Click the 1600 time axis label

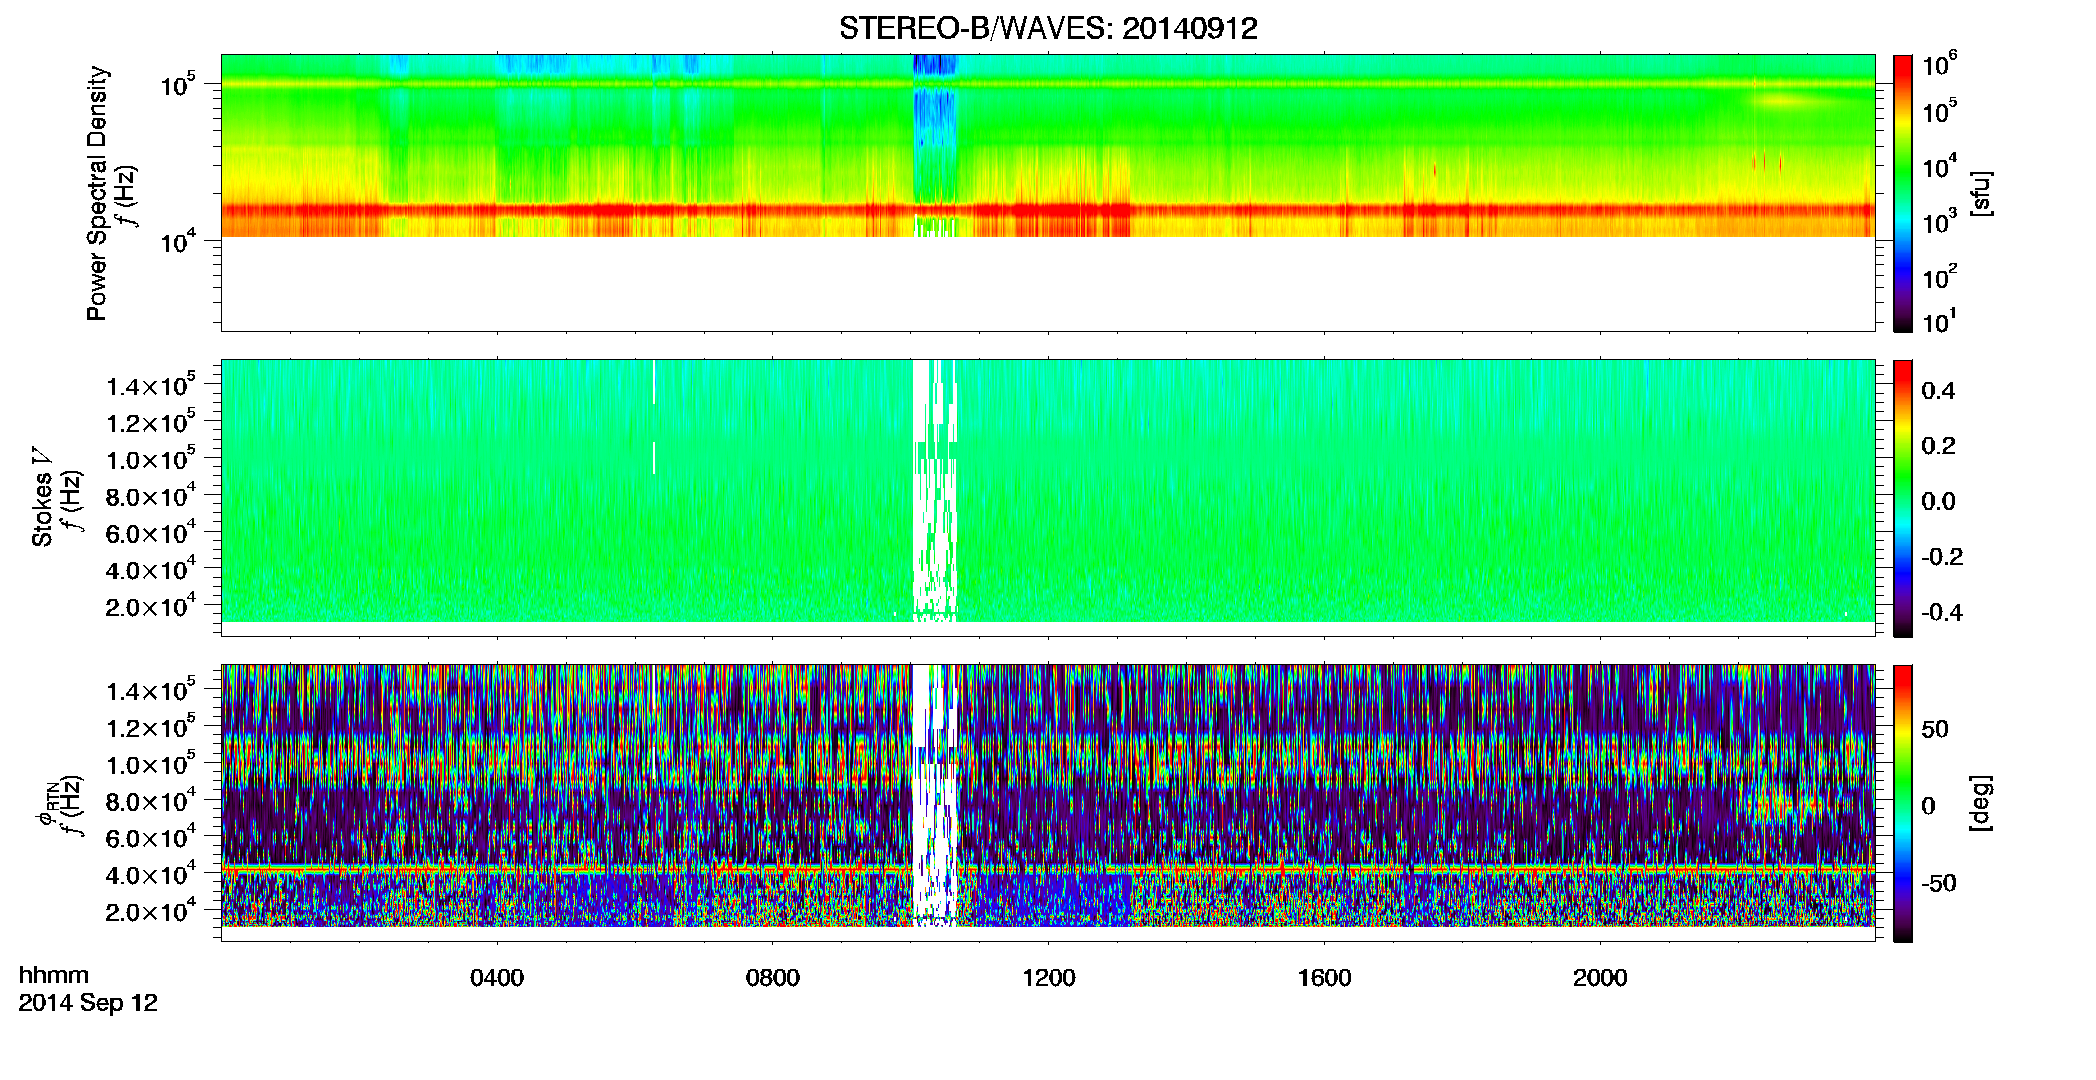[x=1325, y=978]
